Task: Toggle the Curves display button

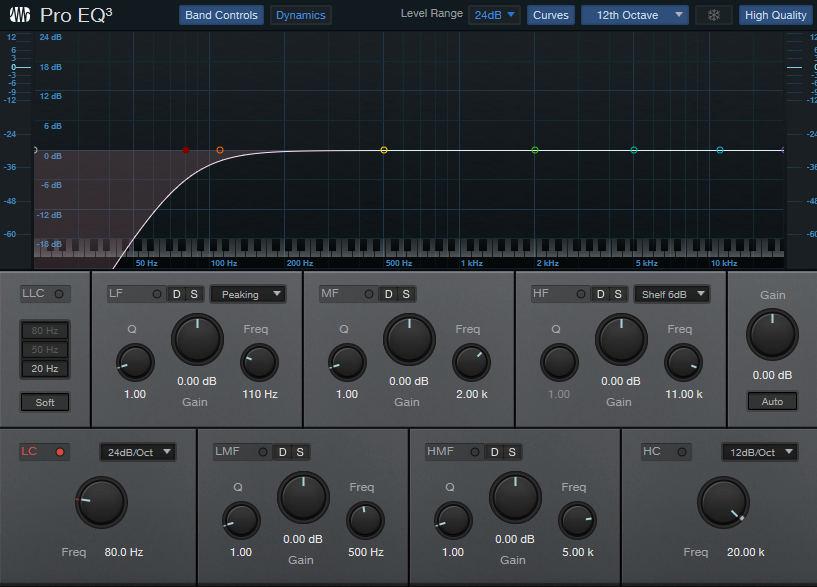Action: tap(551, 15)
